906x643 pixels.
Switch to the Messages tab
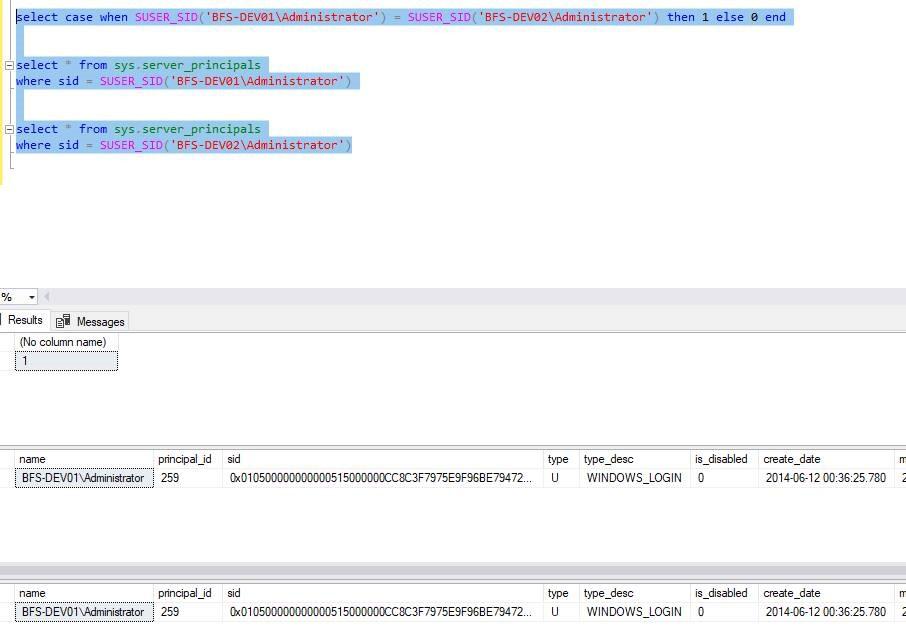(x=91, y=321)
